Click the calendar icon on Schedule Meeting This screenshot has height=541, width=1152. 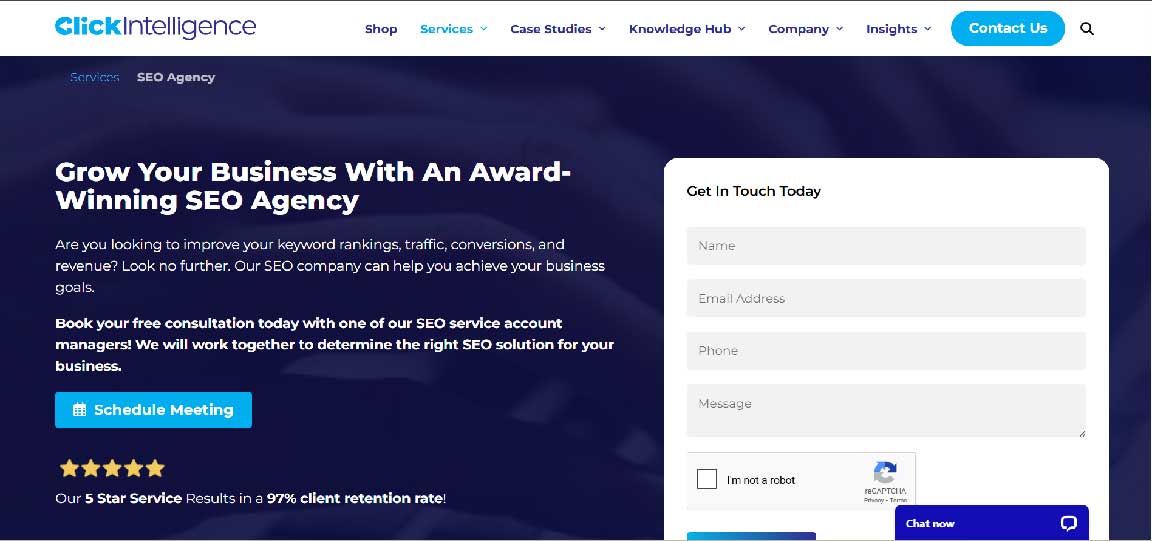[80, 410]
